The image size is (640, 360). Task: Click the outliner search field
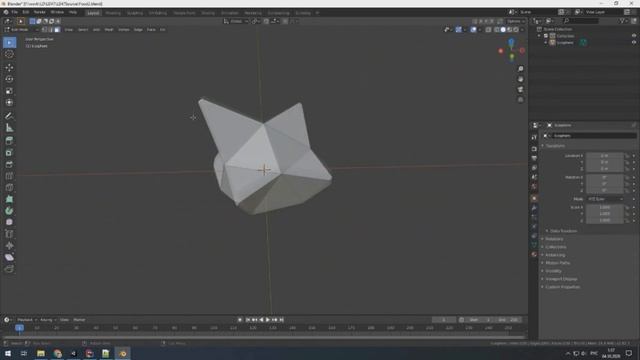(x=582, y=21)
